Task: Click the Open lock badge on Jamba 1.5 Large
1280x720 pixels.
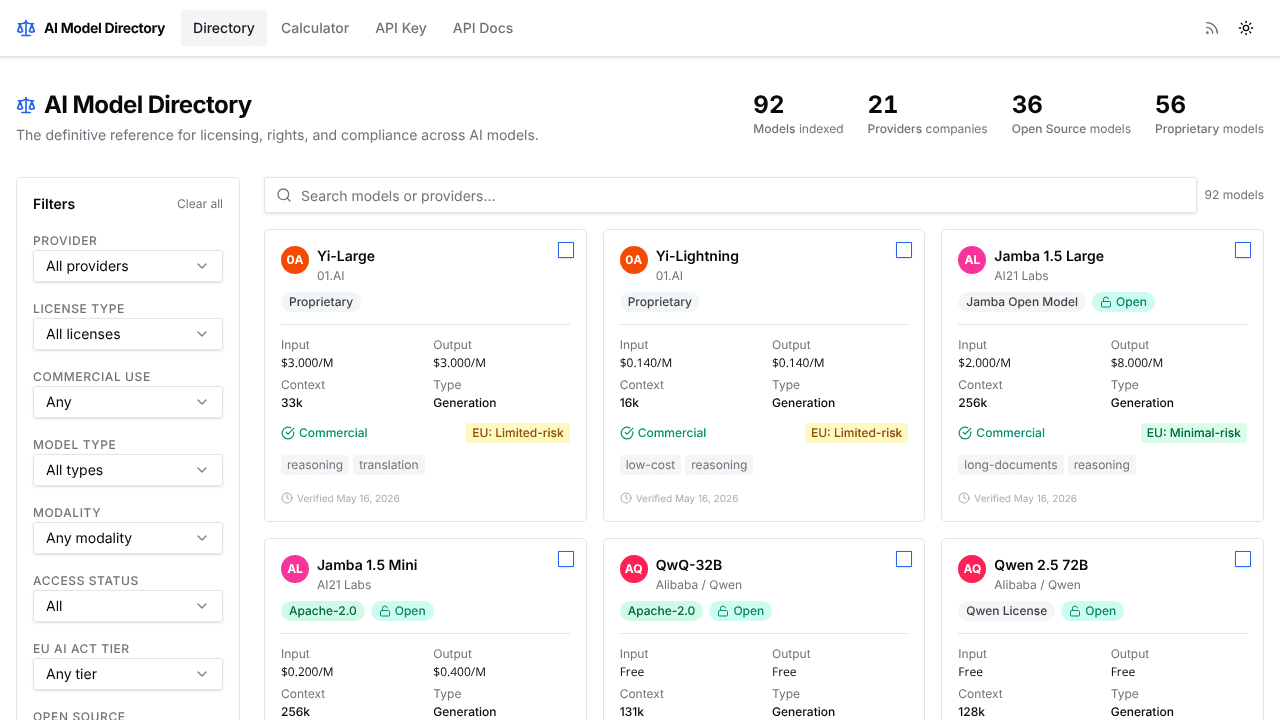Action: [x=1123, y=302]
